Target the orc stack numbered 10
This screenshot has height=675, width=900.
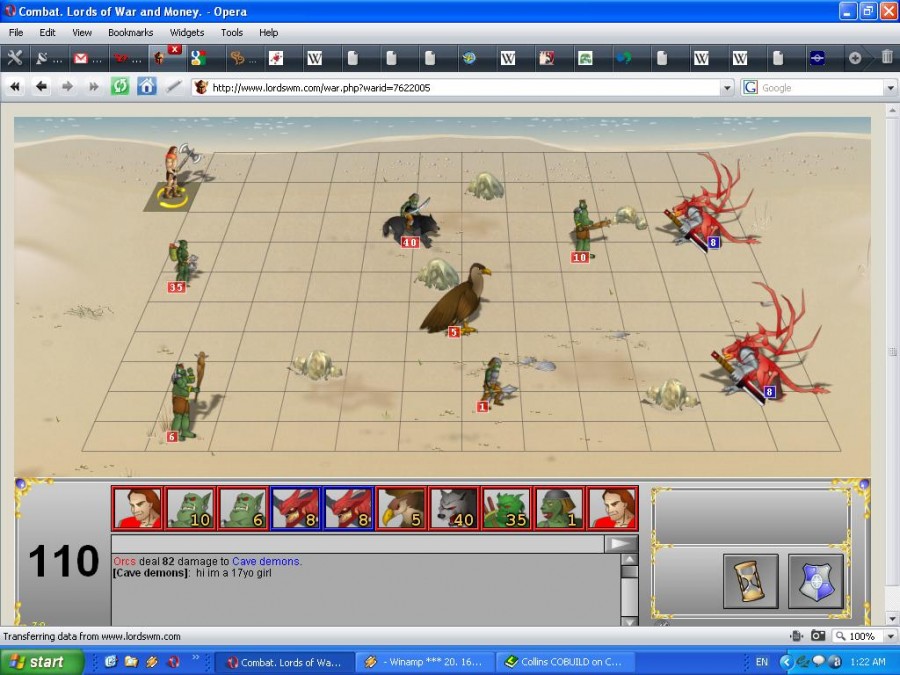click(x=587, y=231)
